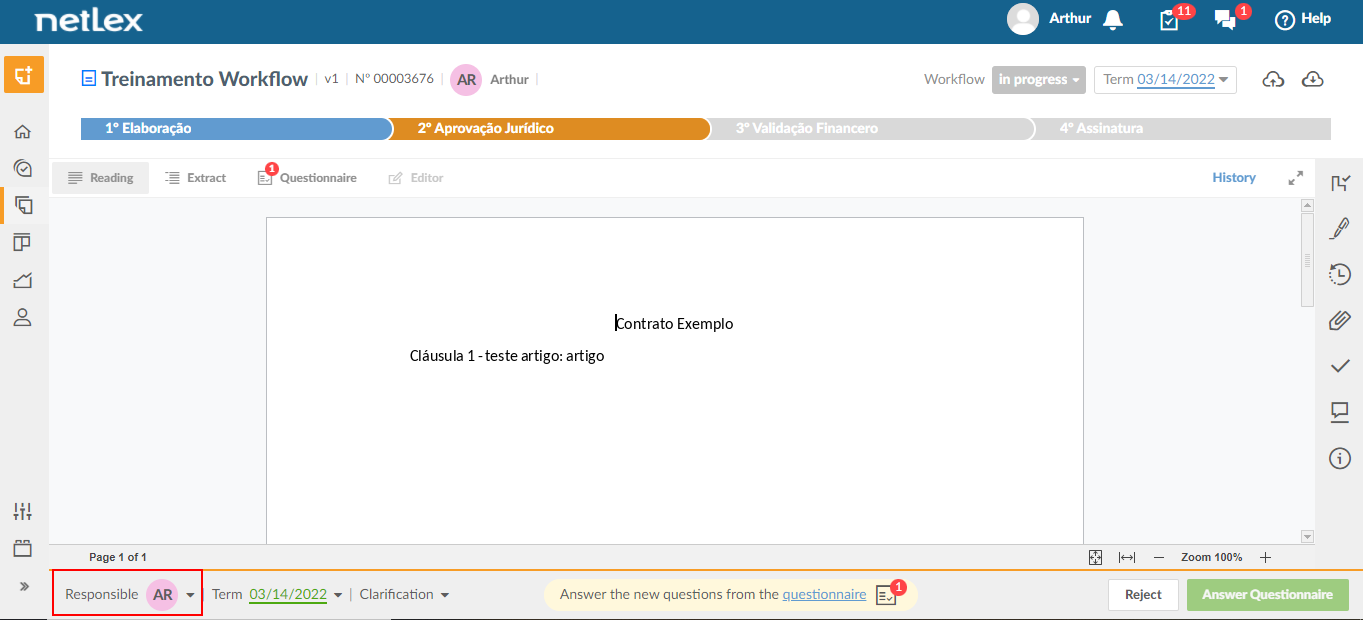Select the 4º Assinatura workflow stage
1363x620 pixels.
coord(1181,128)
